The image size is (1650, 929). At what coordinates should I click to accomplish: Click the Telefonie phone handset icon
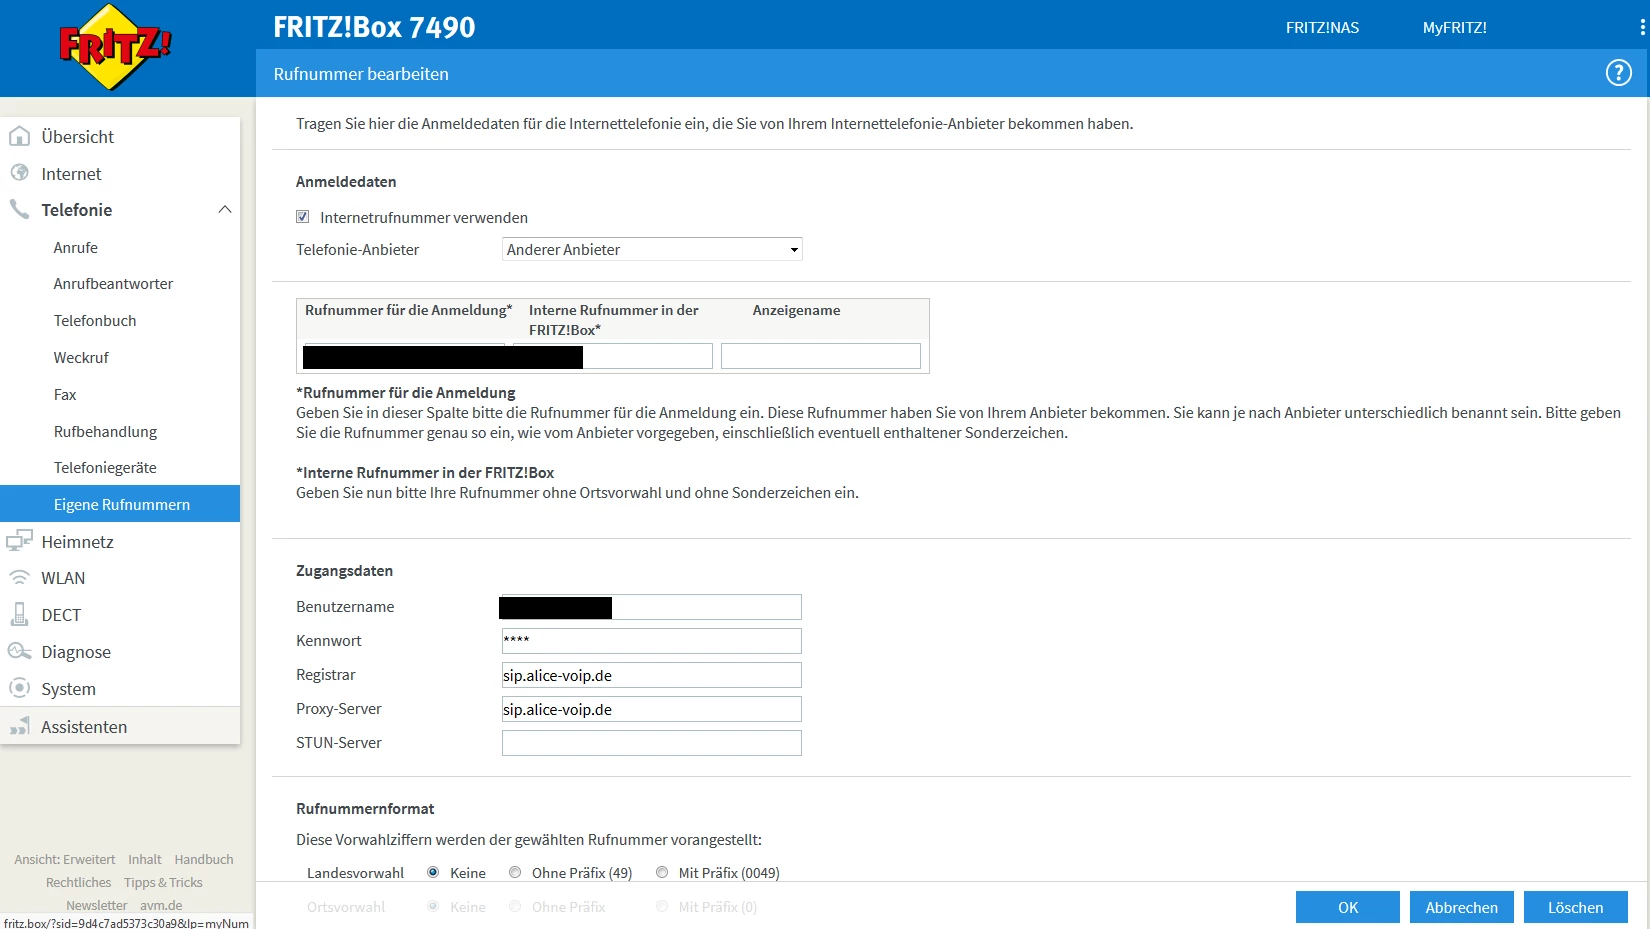click(x=19, y=209)
